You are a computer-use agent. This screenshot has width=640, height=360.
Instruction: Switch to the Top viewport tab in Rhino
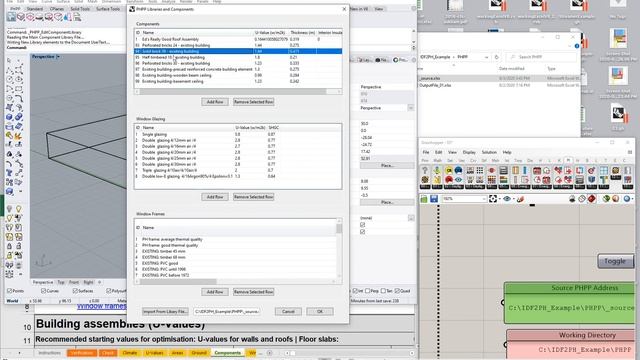61,282
